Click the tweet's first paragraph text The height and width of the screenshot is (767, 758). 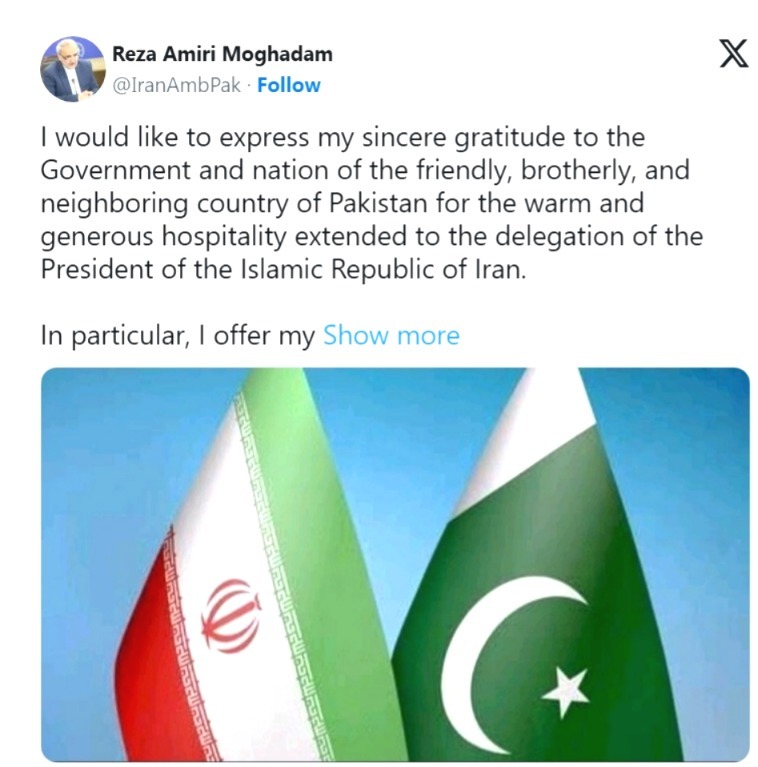tap(370, 205)
